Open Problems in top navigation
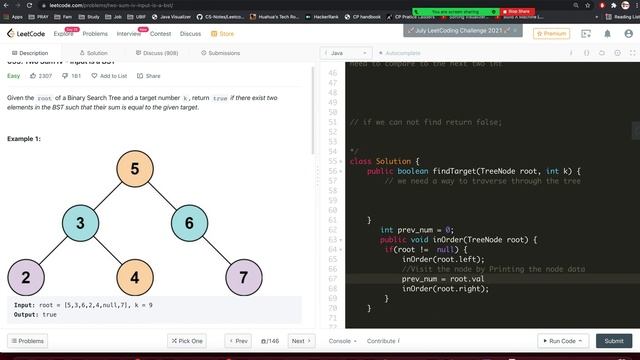The image size is (640, 360). coord(95,34)
